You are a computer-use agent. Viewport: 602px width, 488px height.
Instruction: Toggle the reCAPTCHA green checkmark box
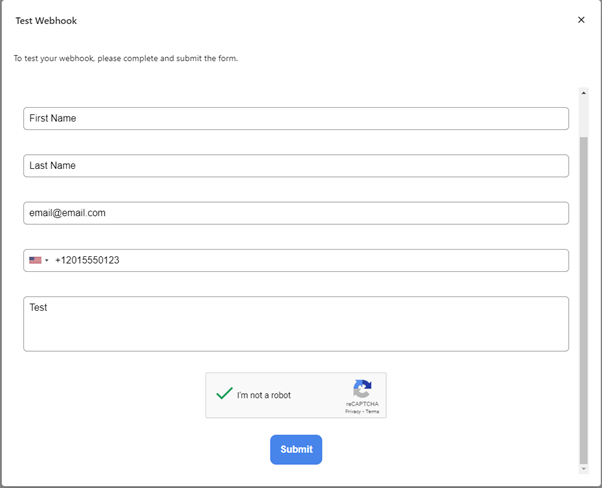pos(224,395)
